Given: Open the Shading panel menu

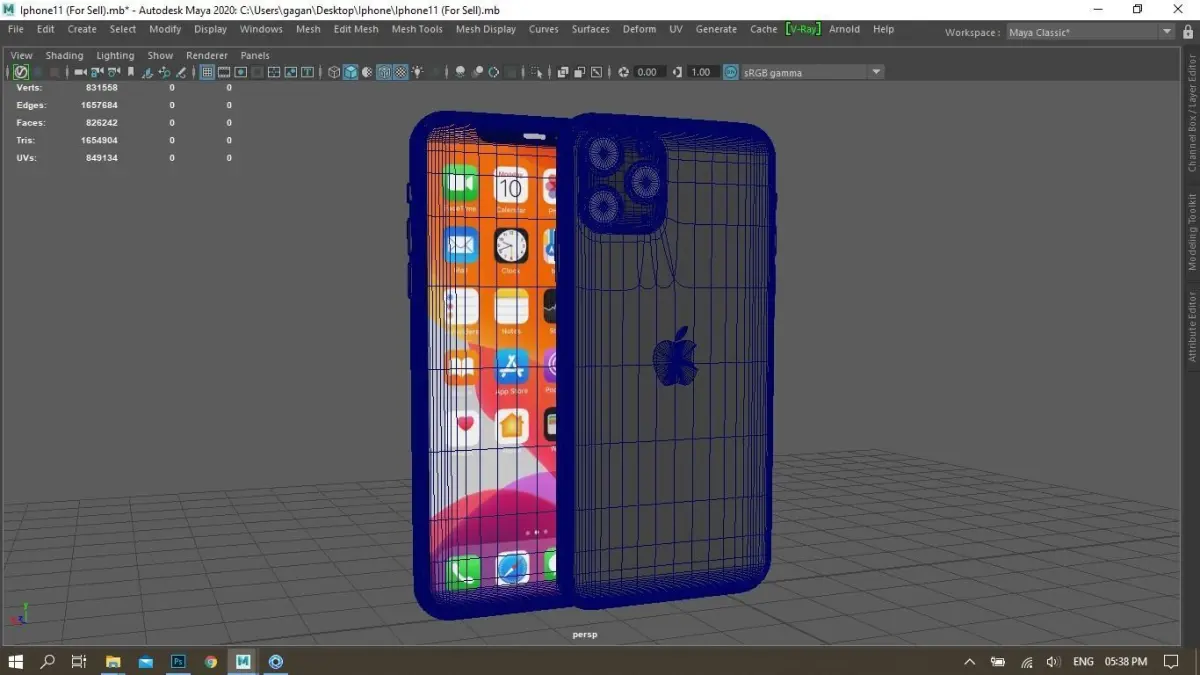Looking at the screenshot, I should pyautogui.click(x=64, y=56).
